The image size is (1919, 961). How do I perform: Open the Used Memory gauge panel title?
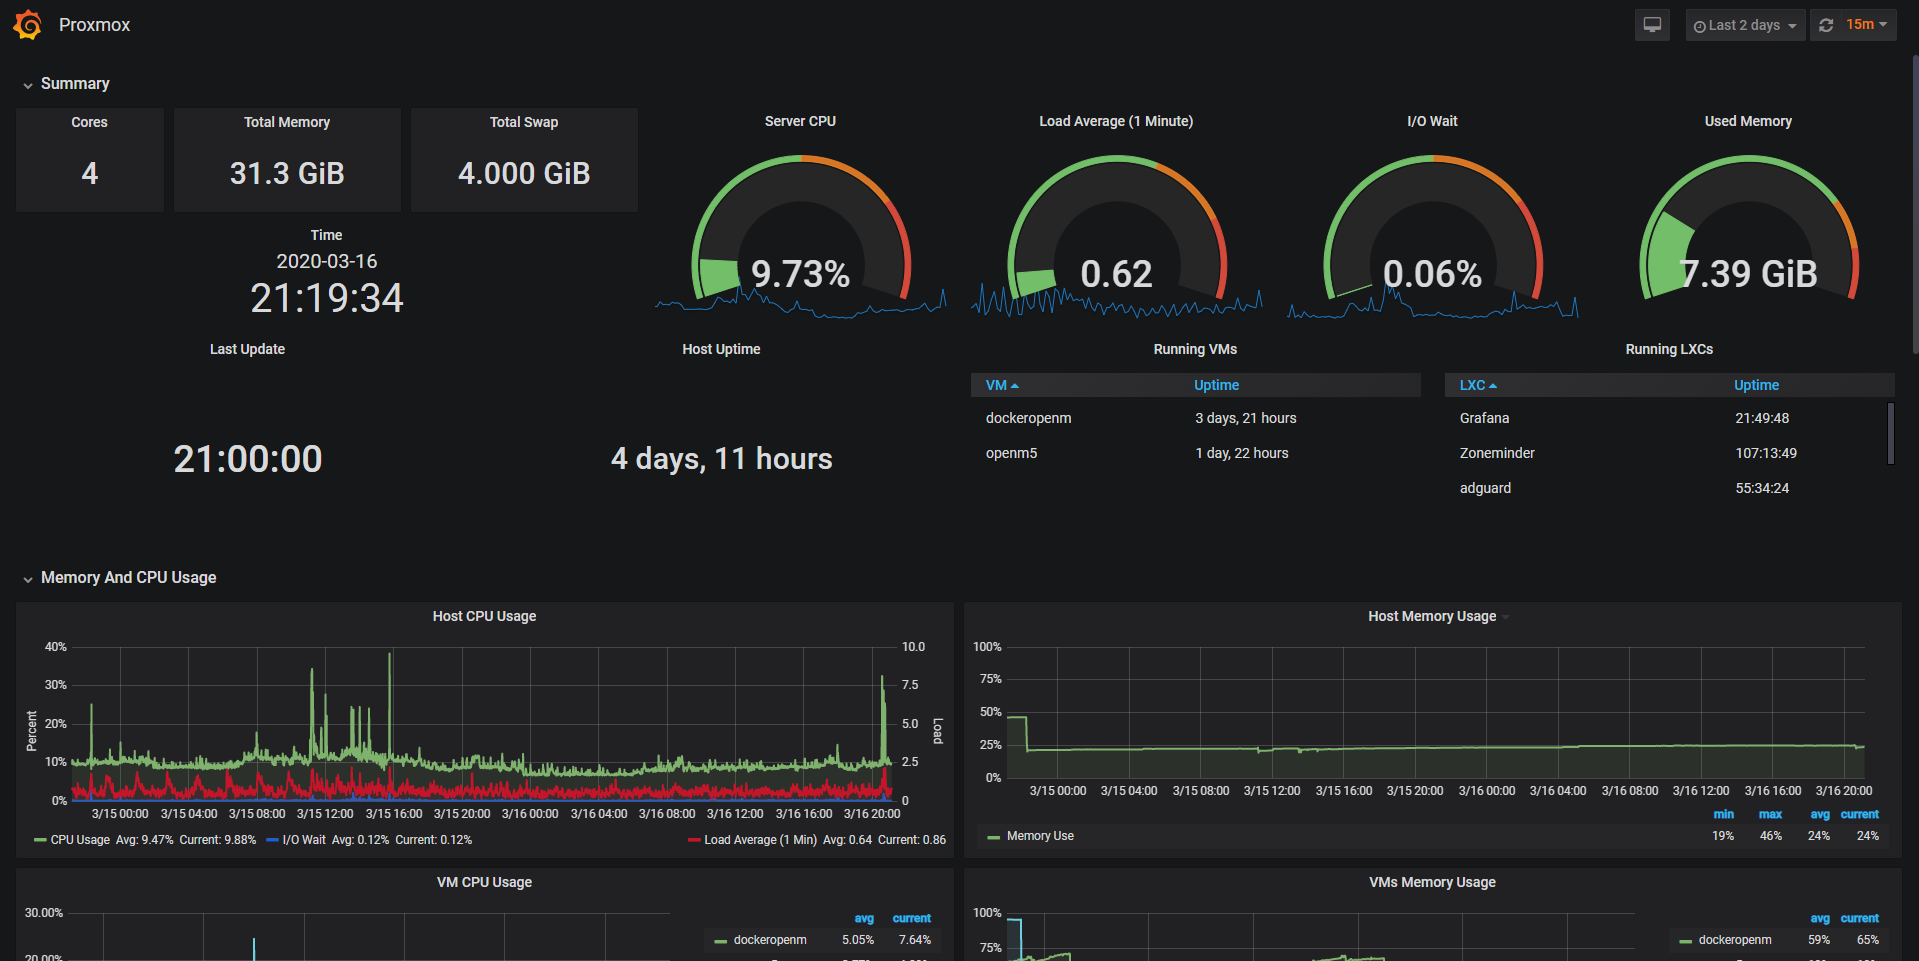point(1748,121)
